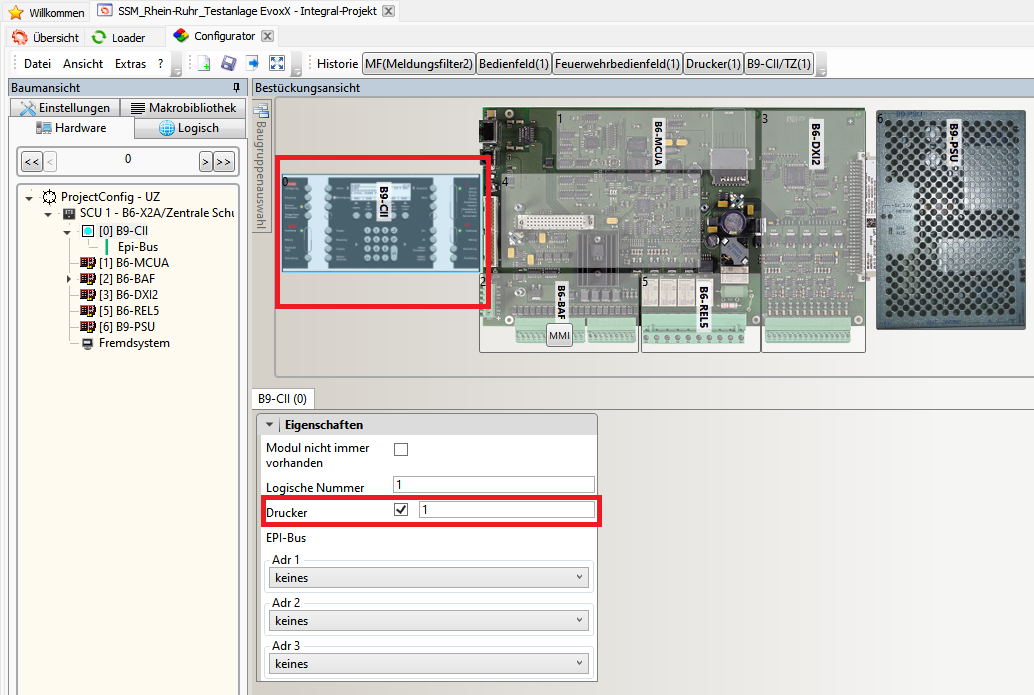Click the >> last navigation button
The width and height of the screenshot is (1034, 695).
[x=224, y=162]
